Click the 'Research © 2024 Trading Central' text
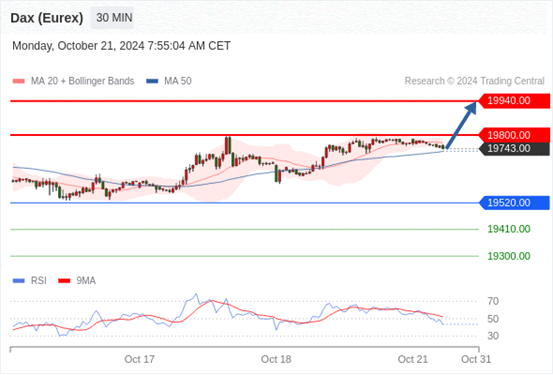The width and height of the screenshot is (553, 375). click(474, 81)
